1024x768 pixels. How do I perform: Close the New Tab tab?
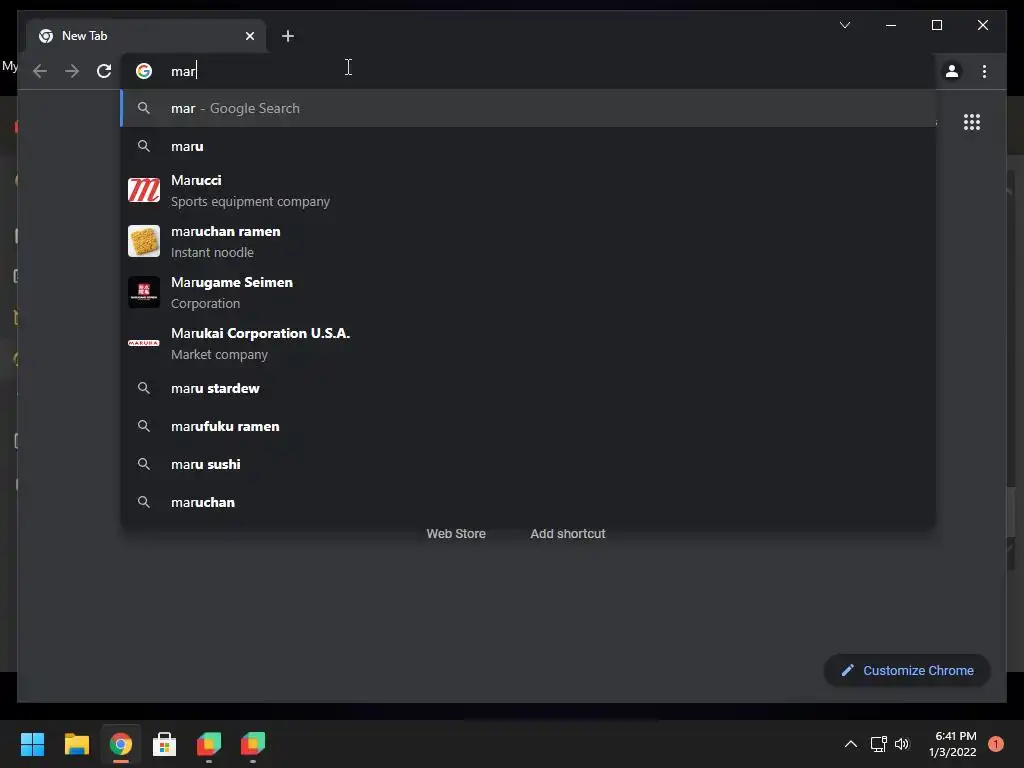[x=249, y=36]
